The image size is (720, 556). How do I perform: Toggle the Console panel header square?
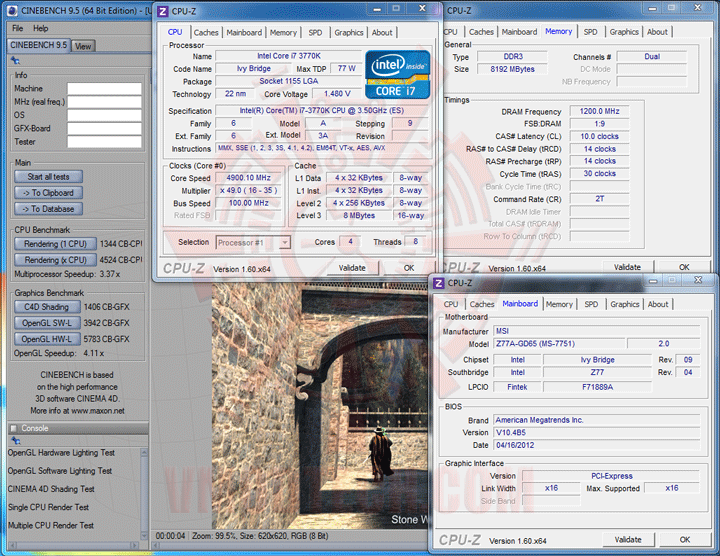coord(14,428)
